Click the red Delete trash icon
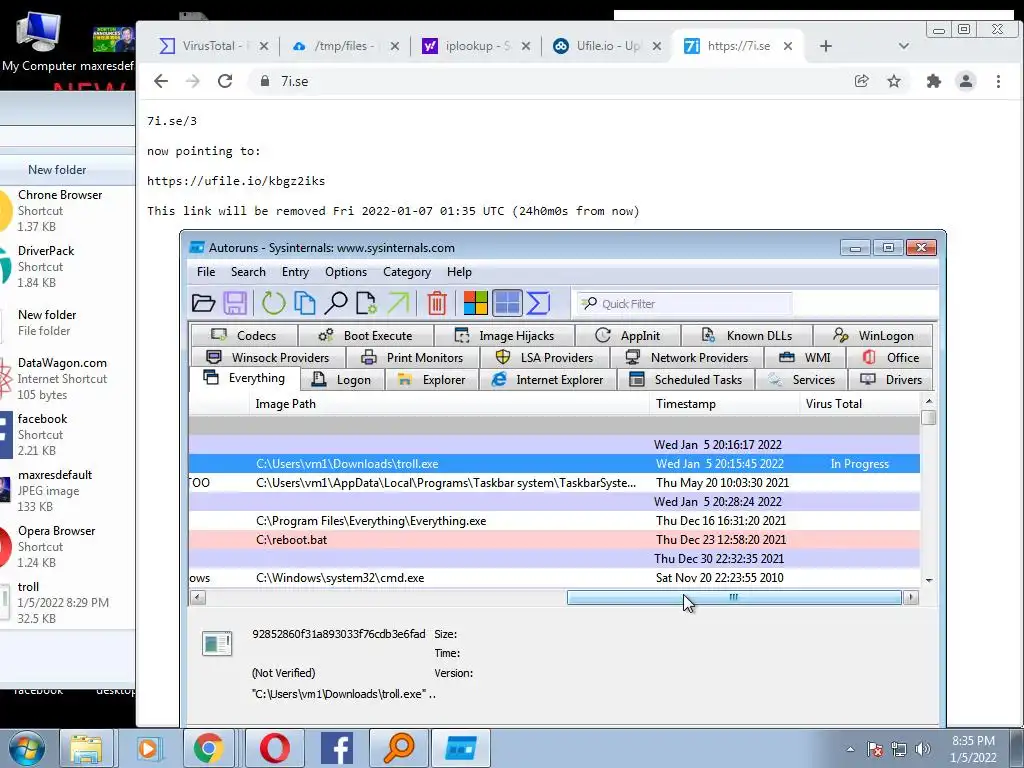The height and width of the screenshot is (768, 1024). [x=437, y=303]
